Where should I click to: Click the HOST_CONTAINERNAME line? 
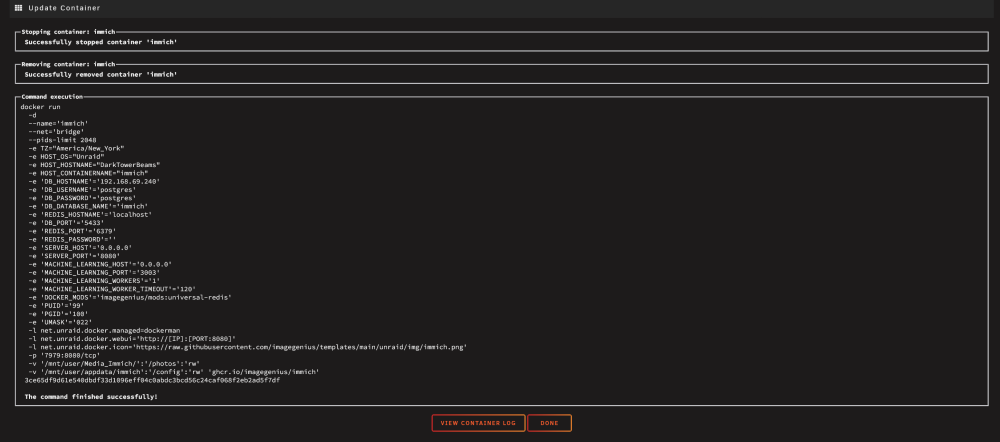click(88, 173)
